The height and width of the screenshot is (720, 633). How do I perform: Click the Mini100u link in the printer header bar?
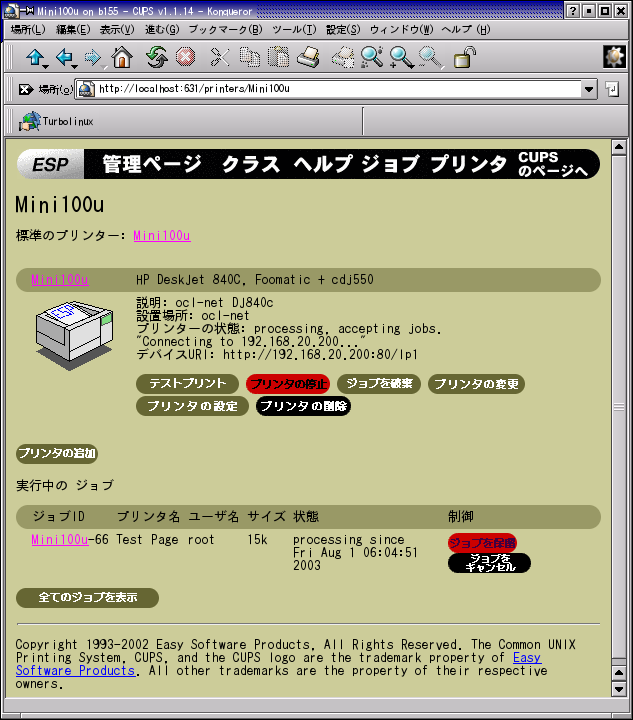click(x=60, y=280)
